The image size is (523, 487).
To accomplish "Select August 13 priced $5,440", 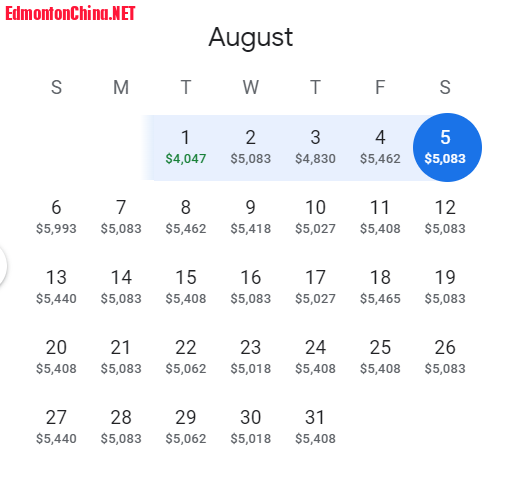I will pyautogui.click(x=56, y=287).
